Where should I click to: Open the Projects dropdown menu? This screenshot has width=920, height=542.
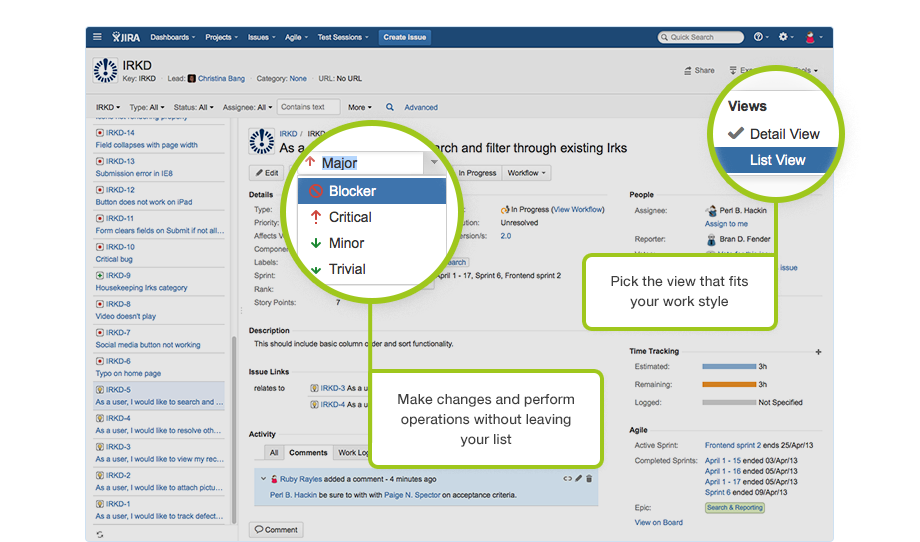click(x=221, y=37)
